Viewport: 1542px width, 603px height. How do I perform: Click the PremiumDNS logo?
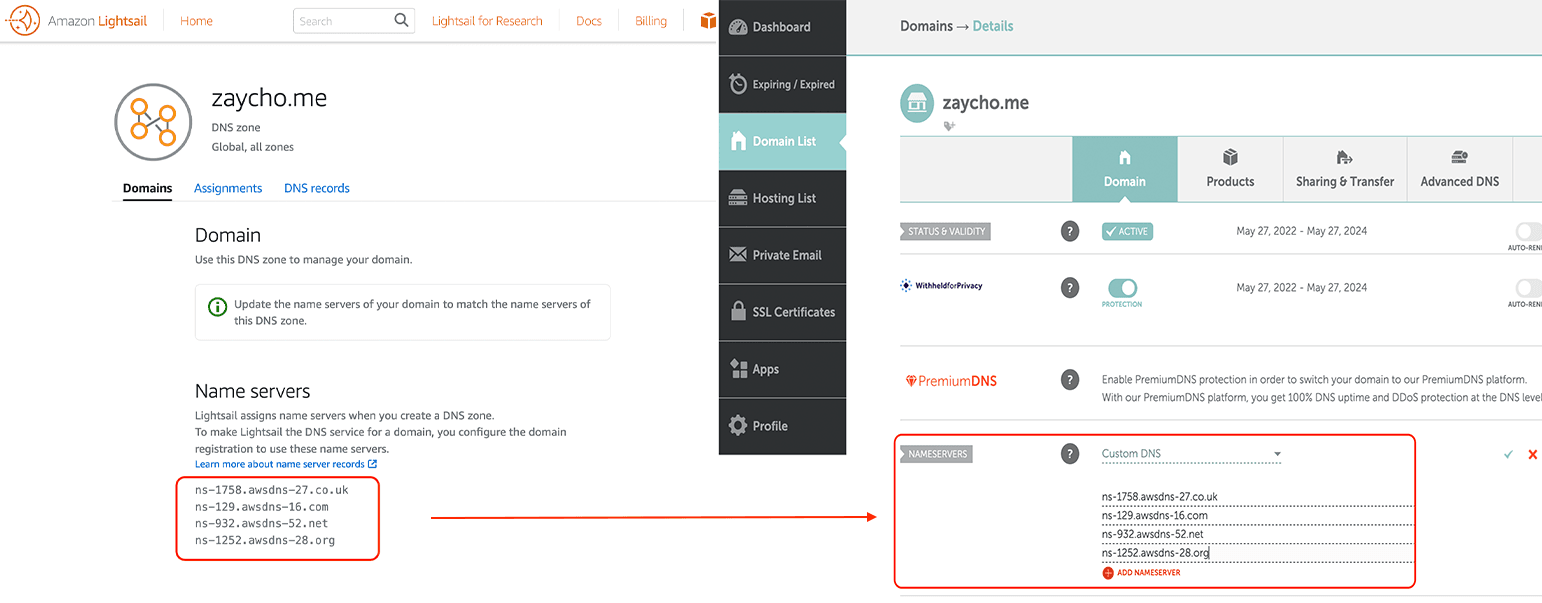(x=950, y=381)
